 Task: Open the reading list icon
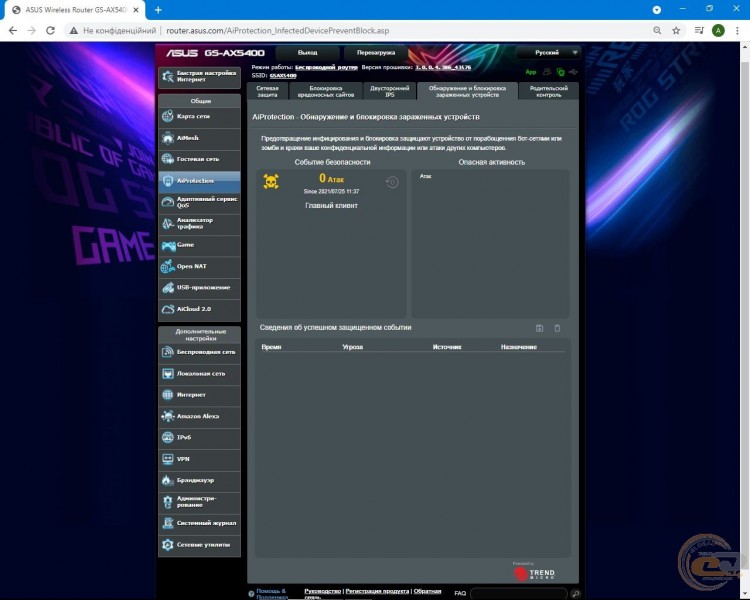699,31
